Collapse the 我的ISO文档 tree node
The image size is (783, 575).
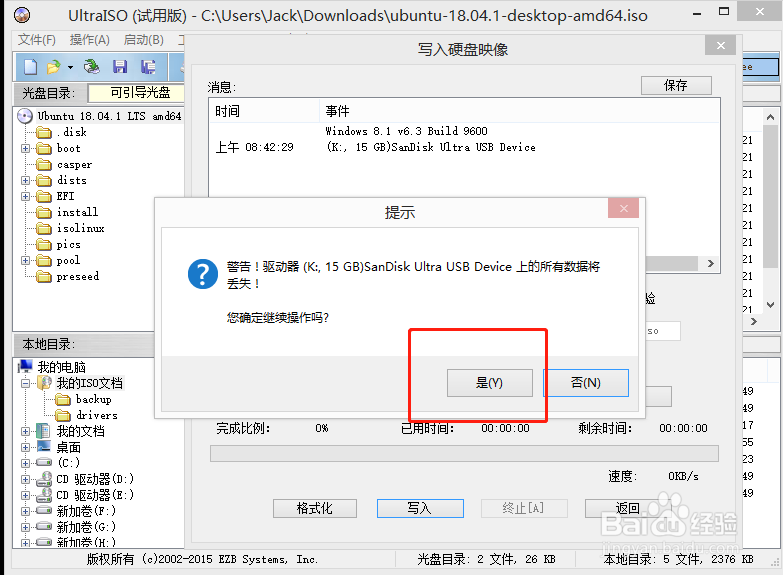tap(25, 384)
